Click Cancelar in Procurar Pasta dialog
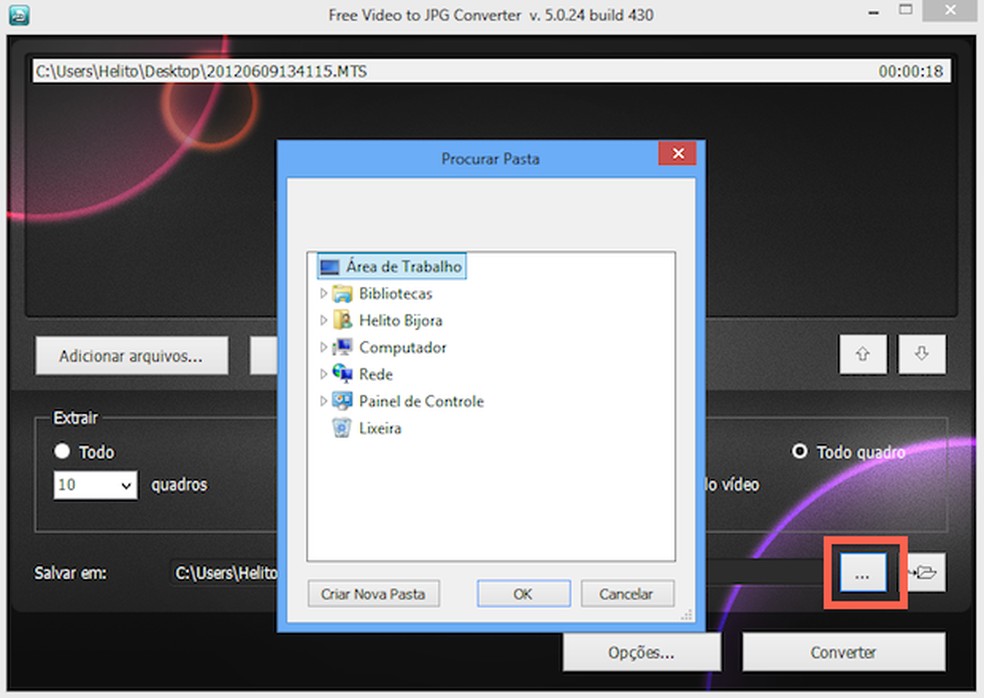 (627, 594)
